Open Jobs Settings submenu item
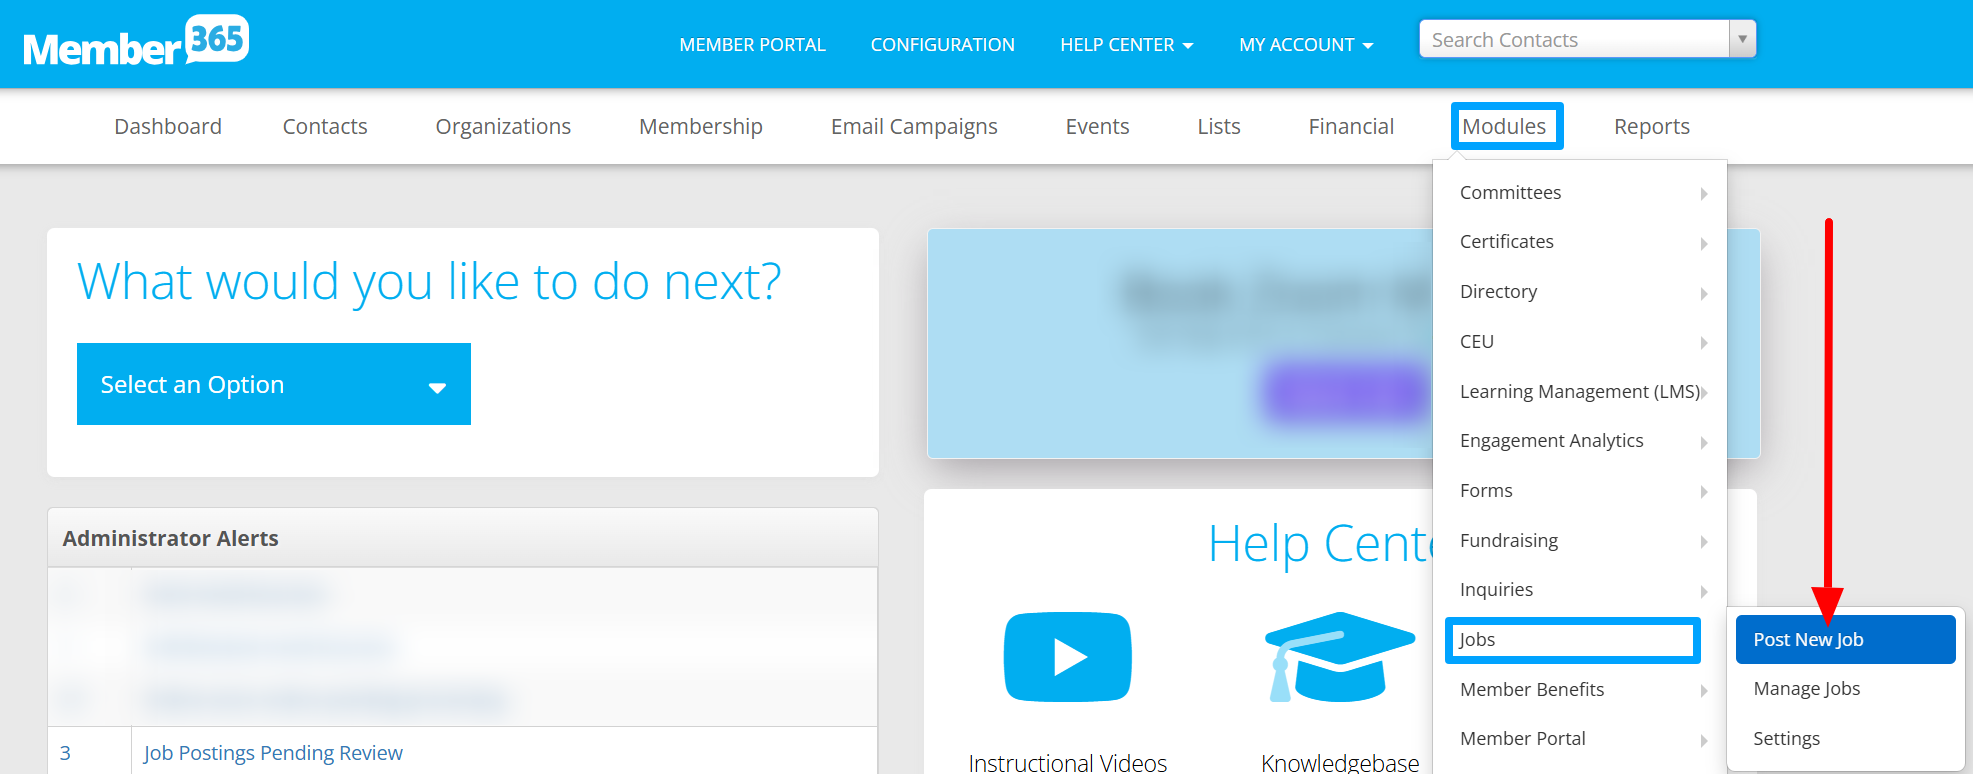The image size is (1973, 774). 1786,738
